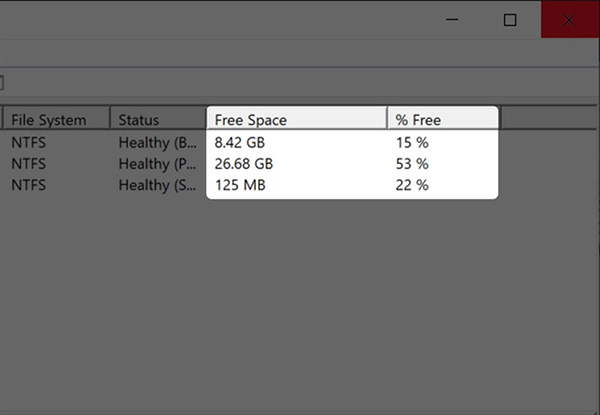
Task: Close the window with the red X
Action: (x=570, y=20)
